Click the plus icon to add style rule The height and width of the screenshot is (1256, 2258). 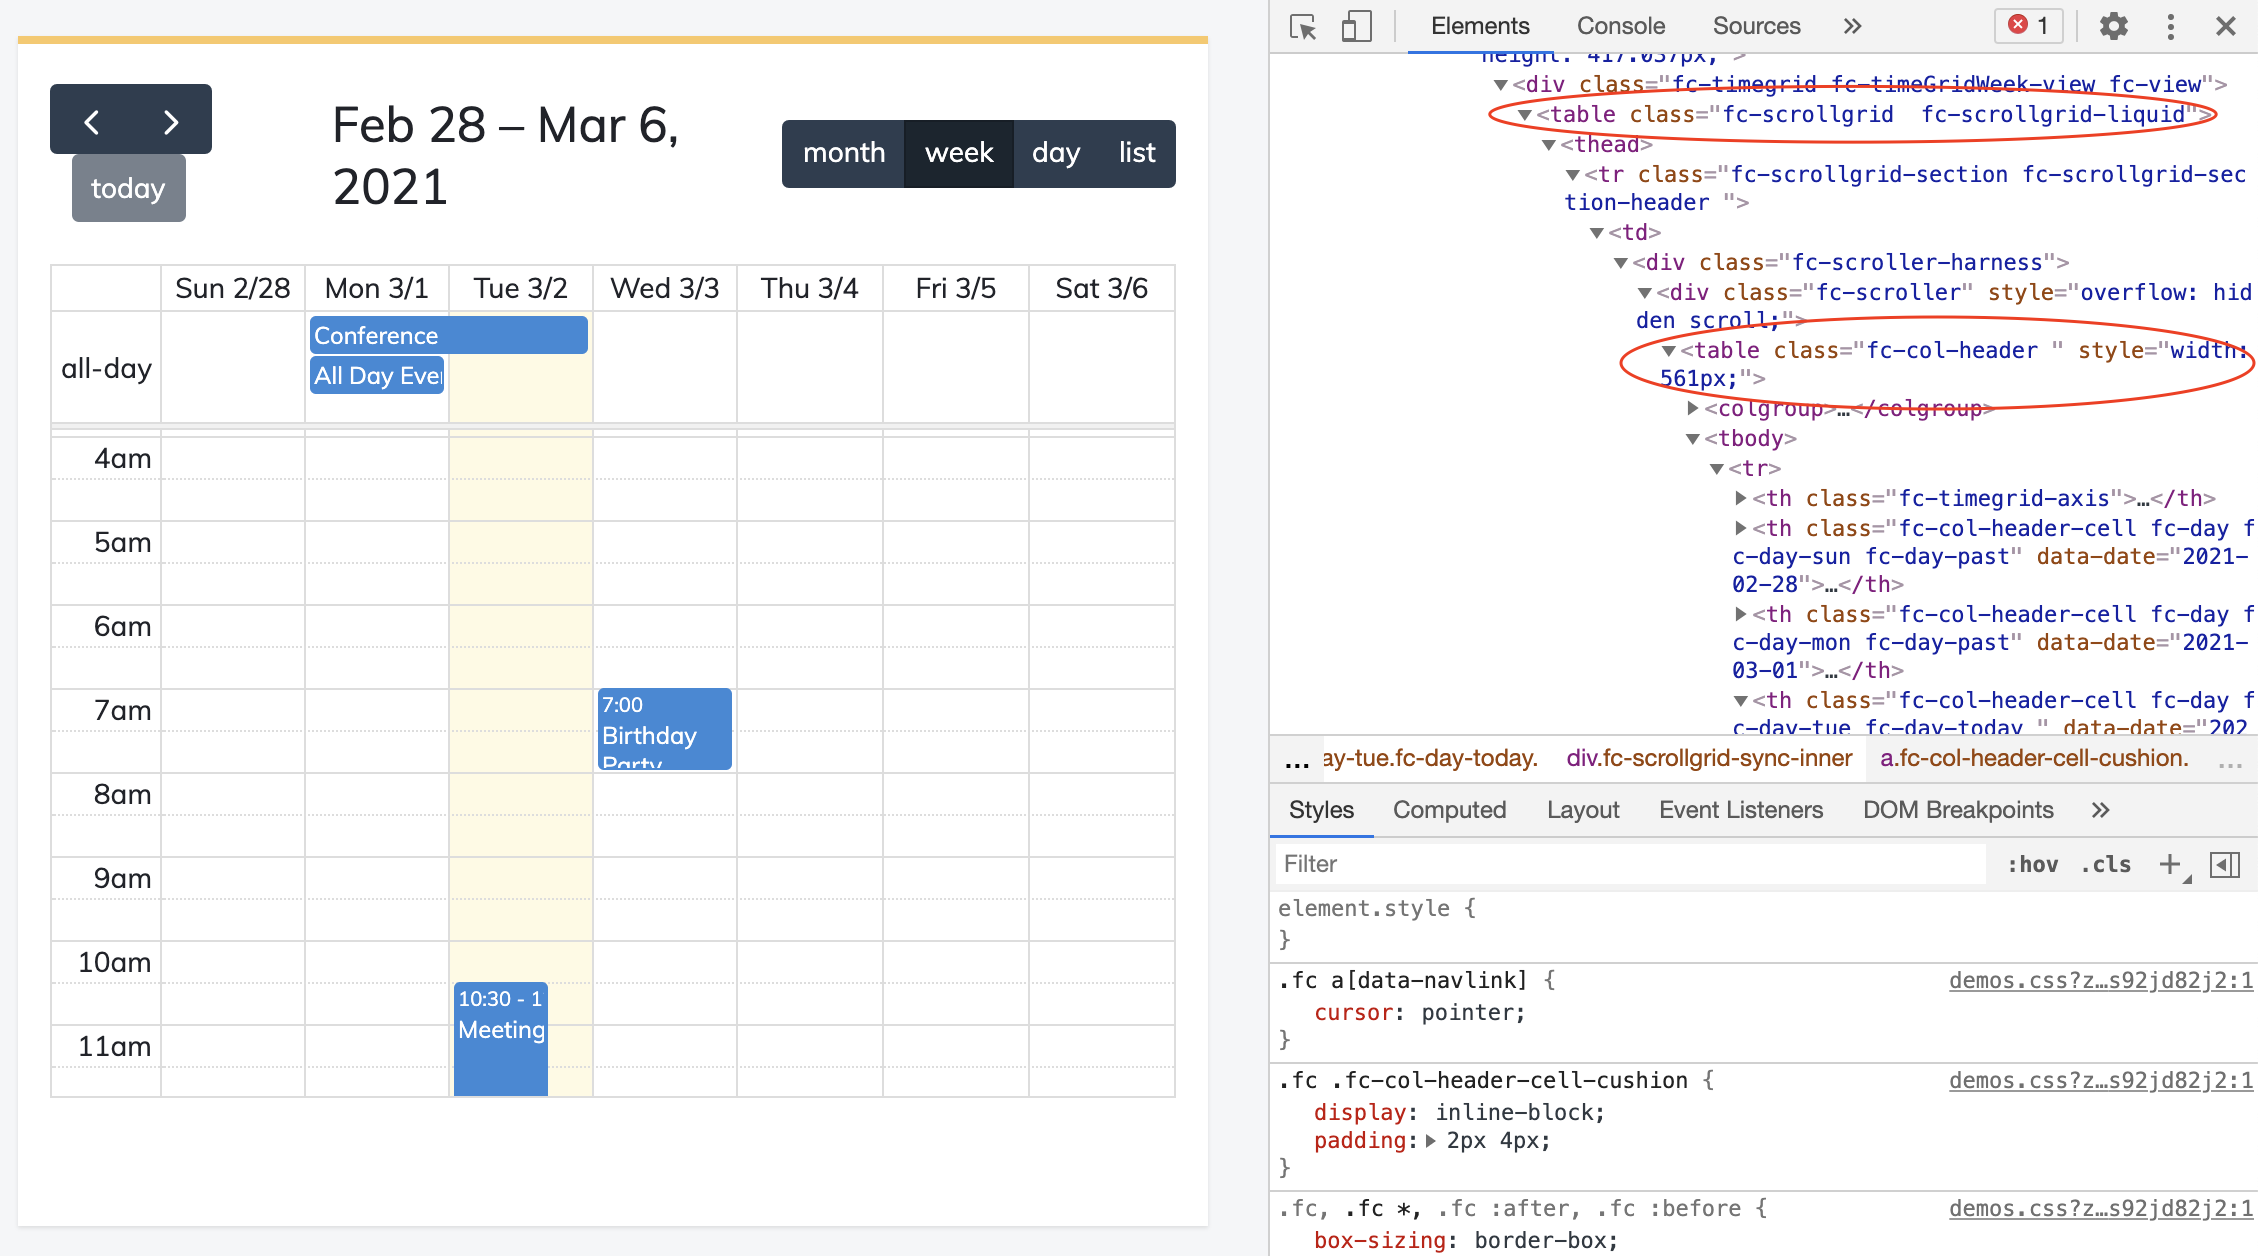click(x=2168, y=864)
